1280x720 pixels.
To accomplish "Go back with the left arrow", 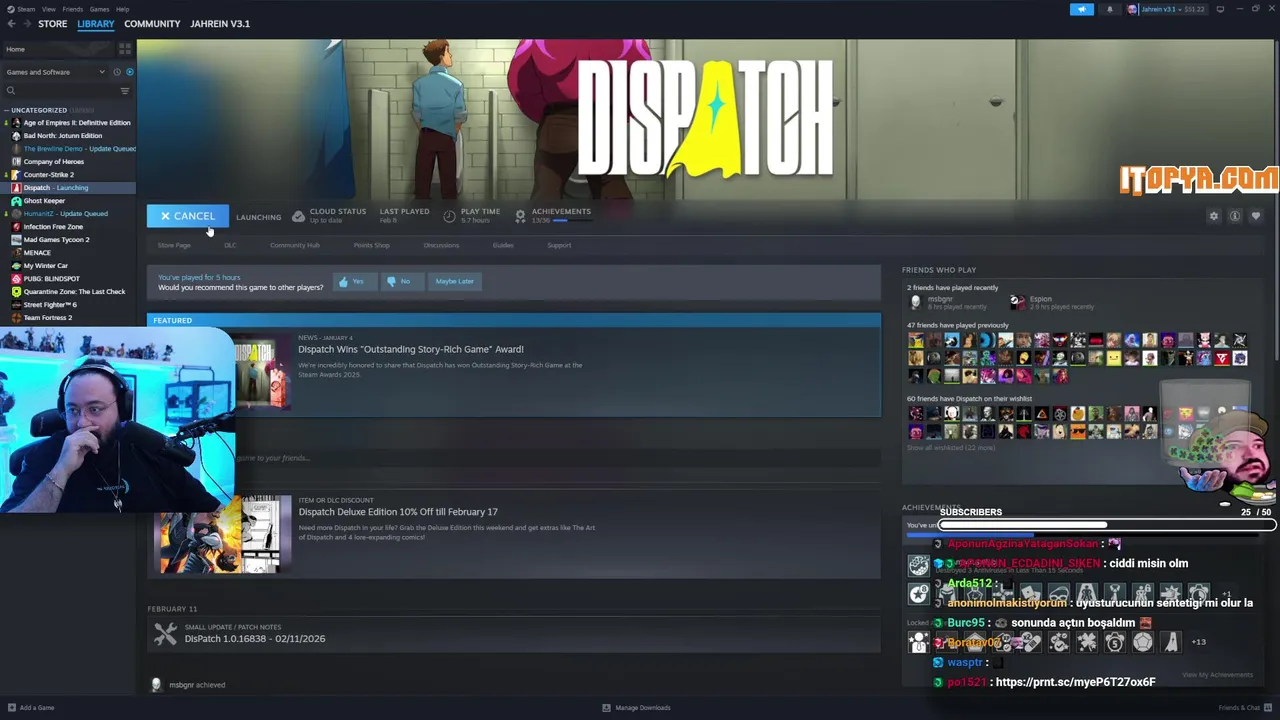I will point(11,24).
